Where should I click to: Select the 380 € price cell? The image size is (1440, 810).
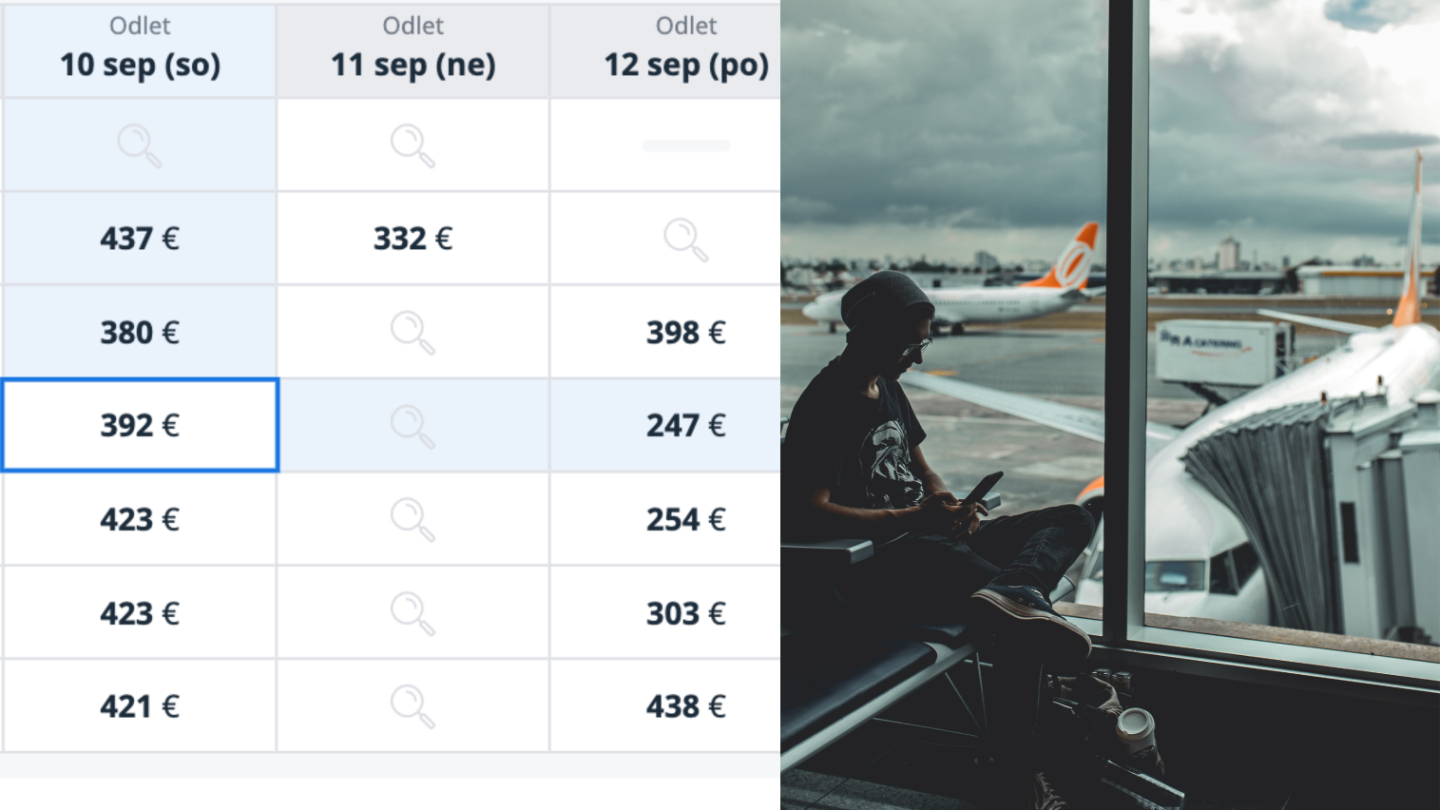139,332
